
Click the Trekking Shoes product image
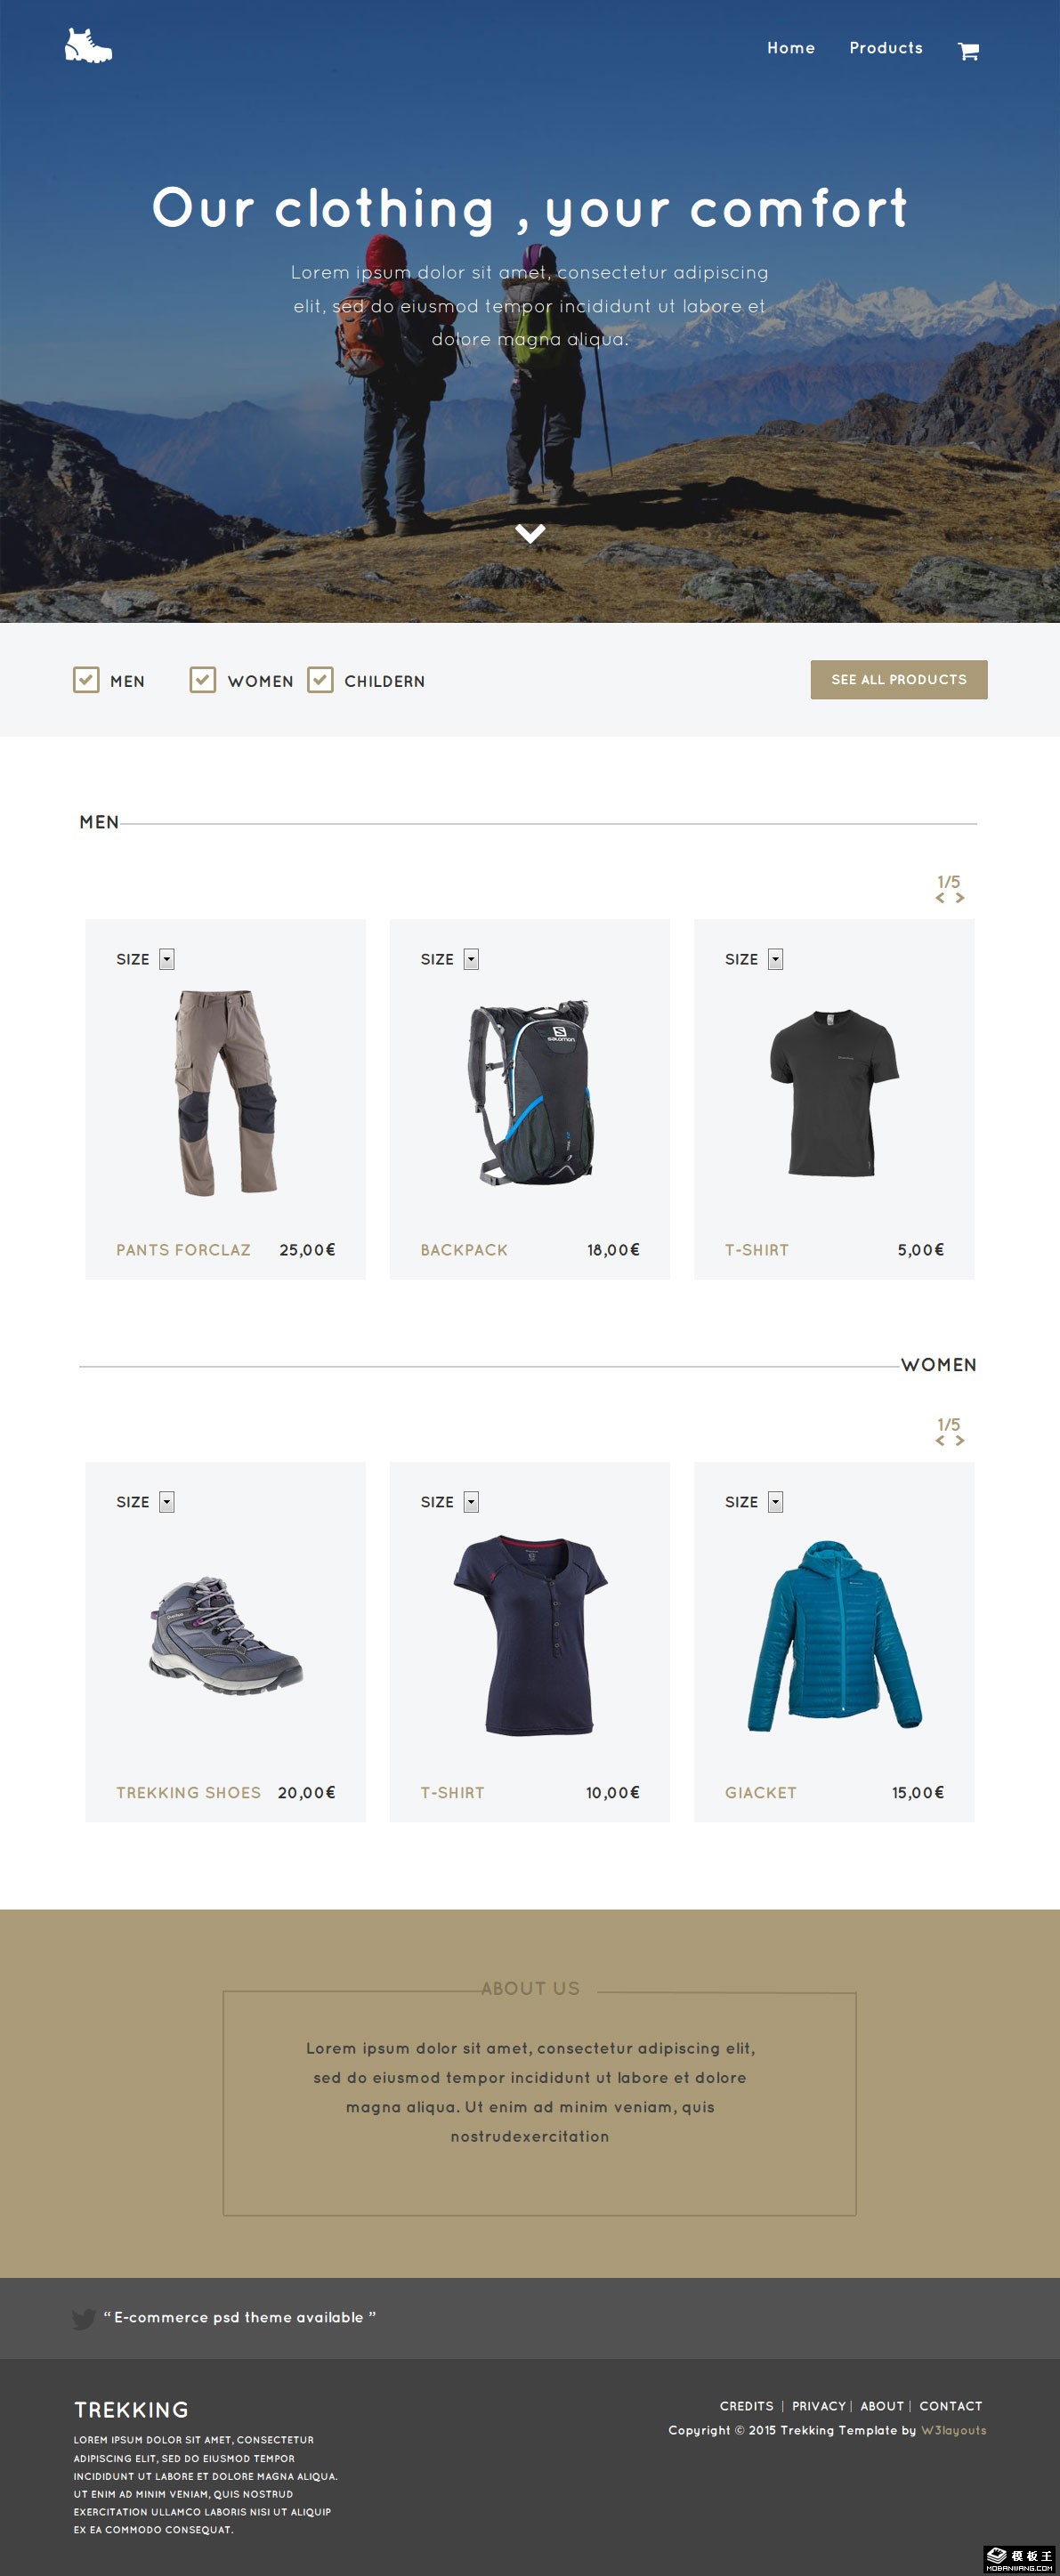225,1635
